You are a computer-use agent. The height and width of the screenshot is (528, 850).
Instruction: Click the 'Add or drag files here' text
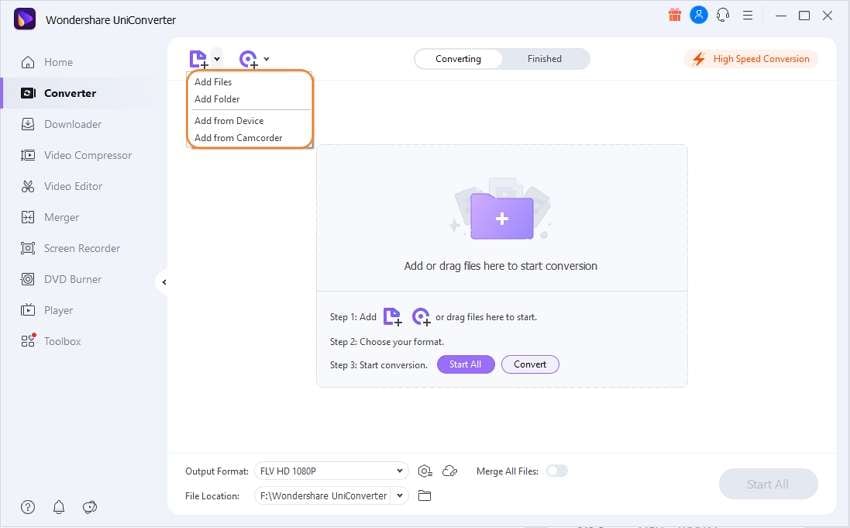click(x=500, y=266)
